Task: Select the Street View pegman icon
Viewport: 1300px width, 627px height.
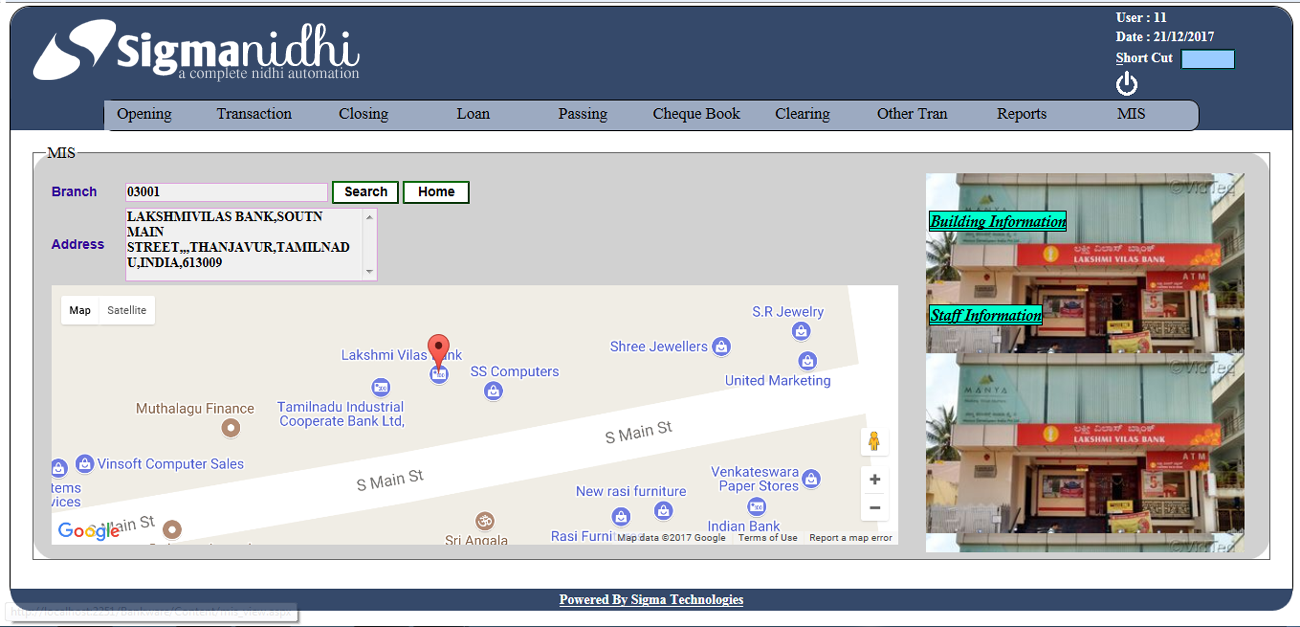Action: 874,441
